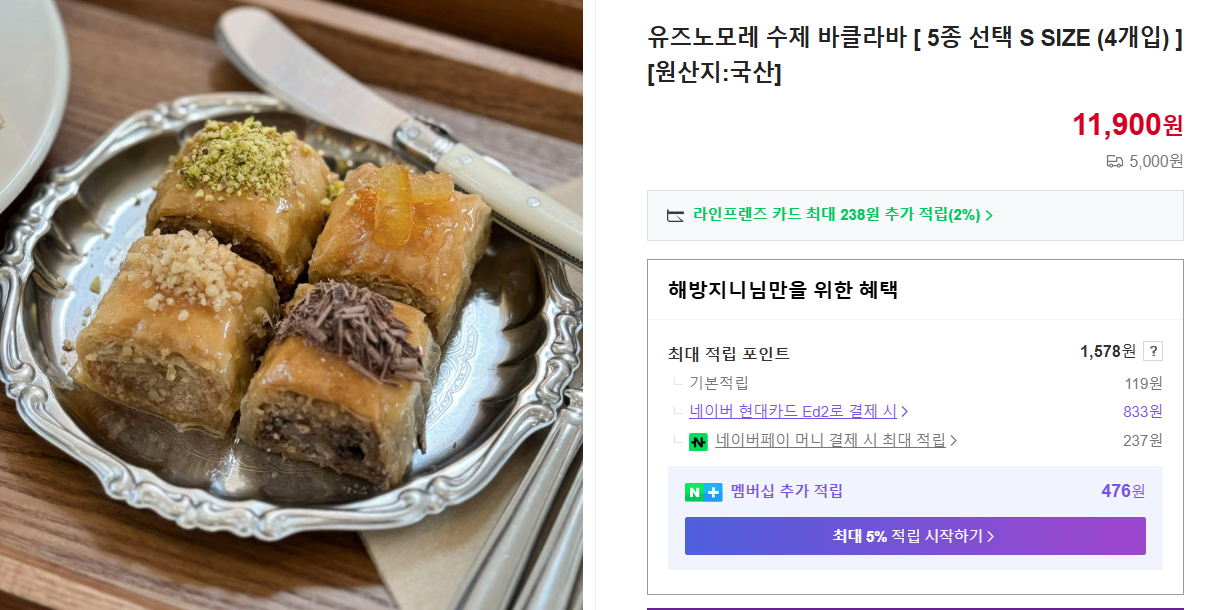The width and height of the screenshot is (1207, 610).
Task: Expand 라인프렌즈 카드 details via its chevron
Action: 989,216
